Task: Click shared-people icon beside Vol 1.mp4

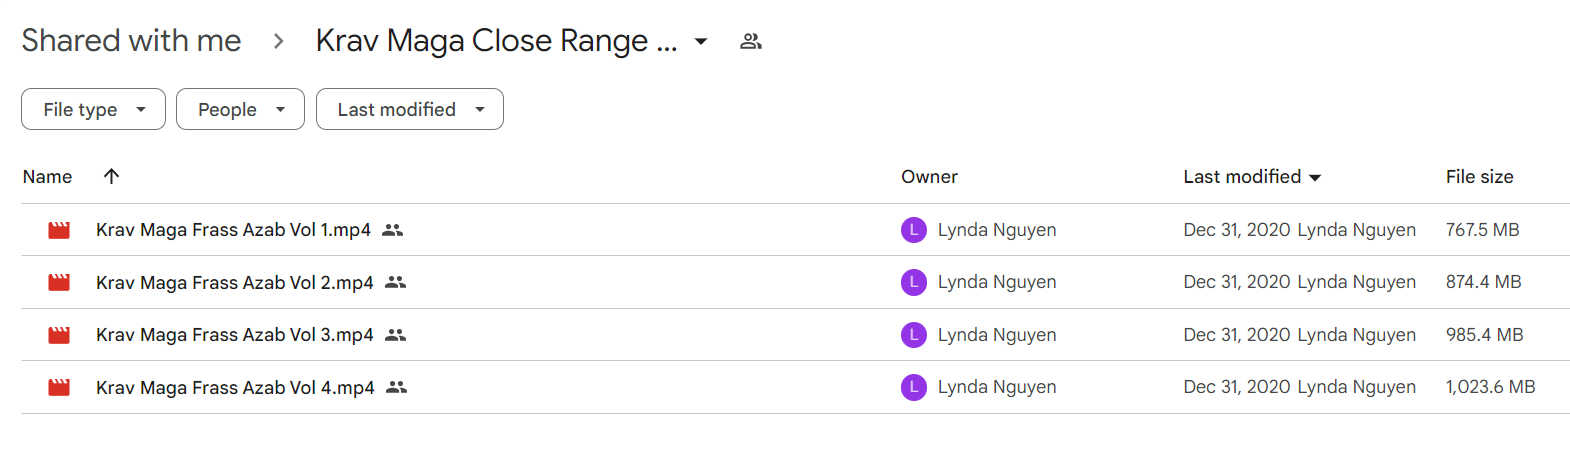Action: 393,230
